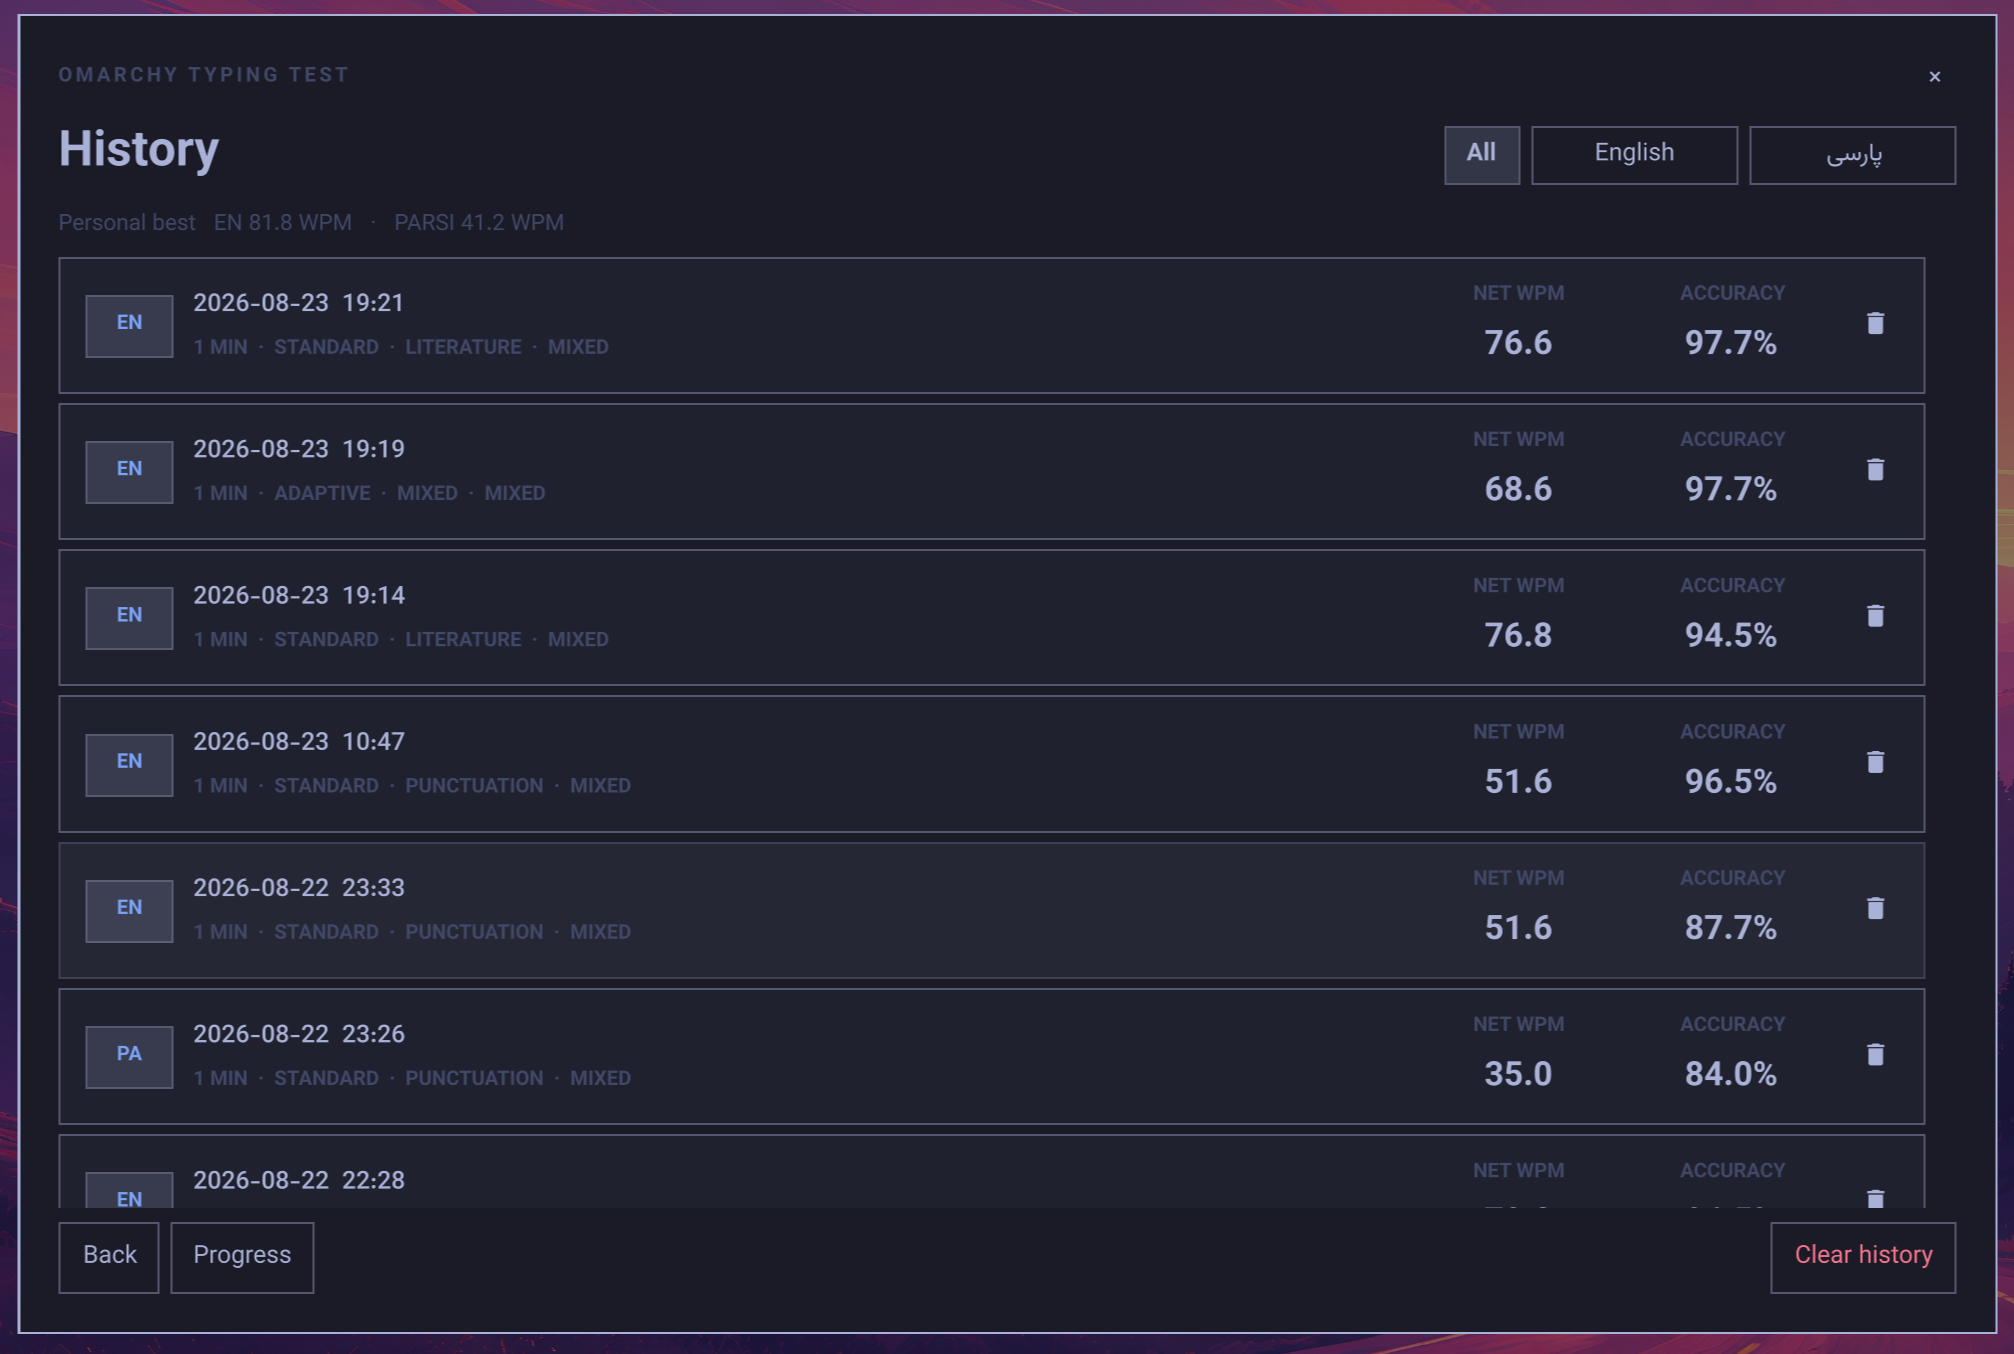Image resolution: width=2014 pixels, height=1354 pixels.
Task: Select the PA badge of the 23:26 entry
Action: (x=129, y=1055)
